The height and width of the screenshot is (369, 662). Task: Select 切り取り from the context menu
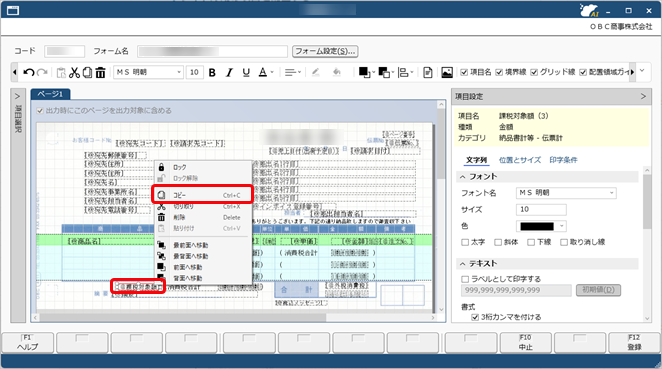203,206
